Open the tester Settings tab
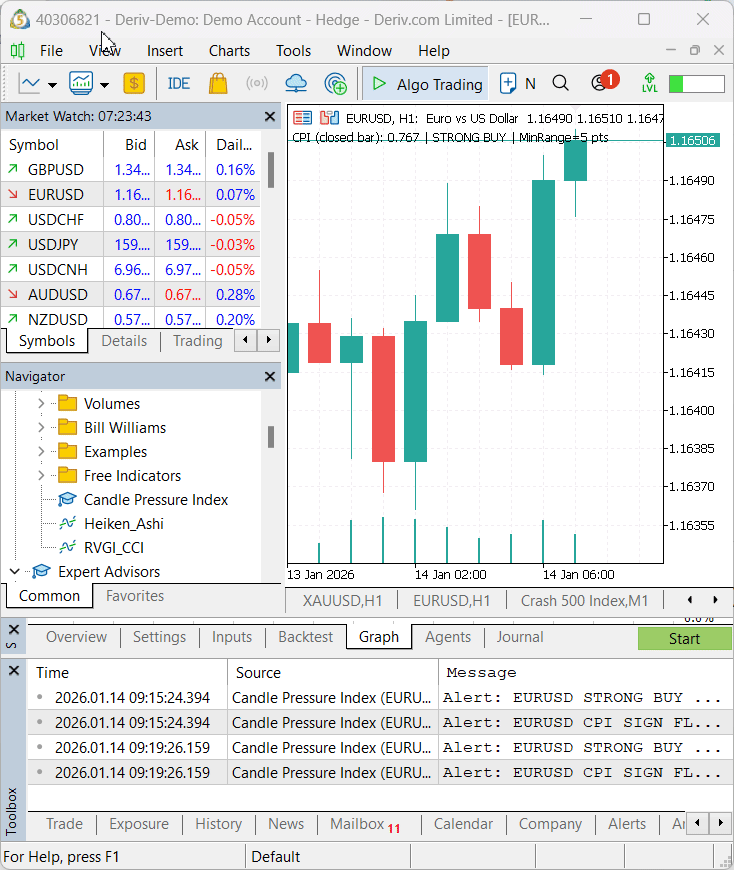734x870 pixels. click(x=159, y=637)
